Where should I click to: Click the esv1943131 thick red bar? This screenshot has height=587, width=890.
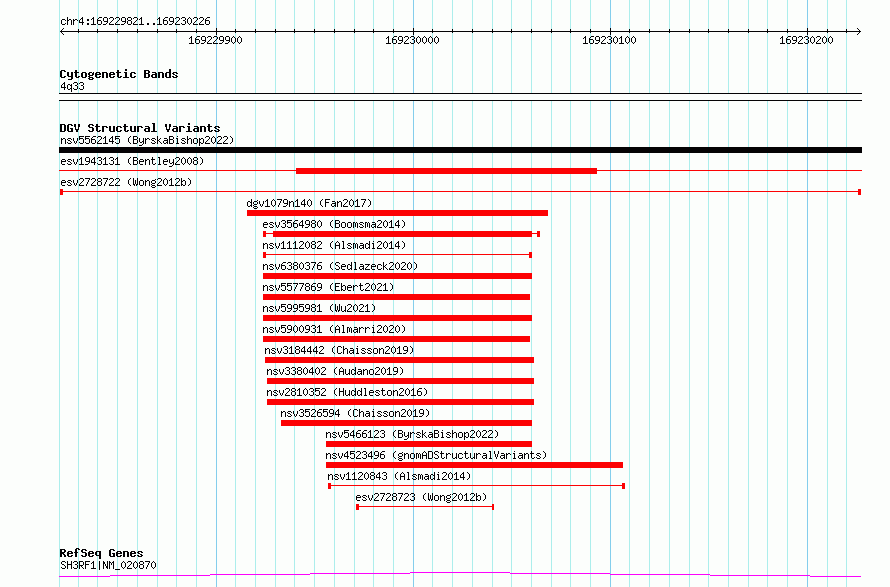[446, 171]
